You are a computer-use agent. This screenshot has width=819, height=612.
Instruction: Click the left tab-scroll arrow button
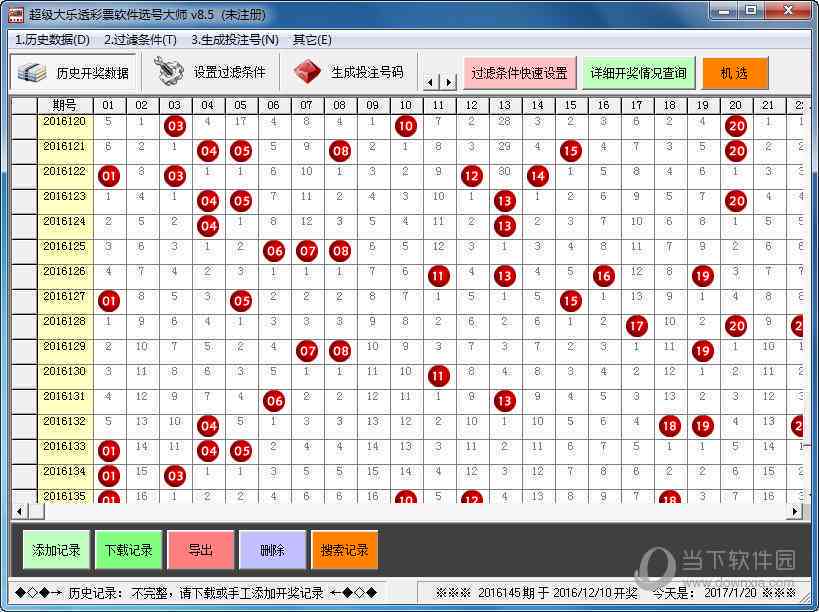pos(430,82)
